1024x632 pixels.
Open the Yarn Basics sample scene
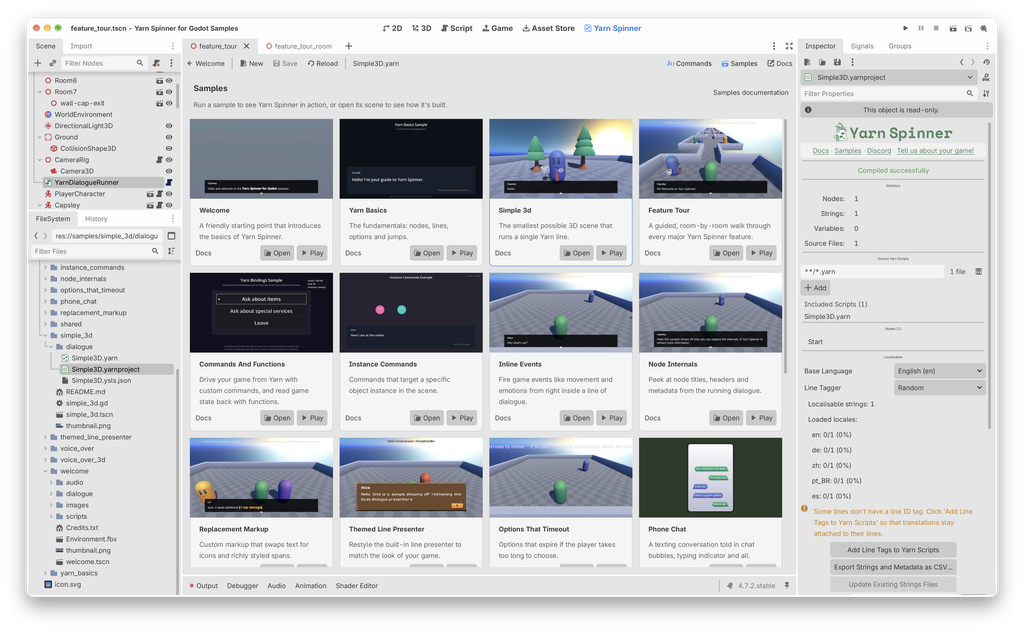pos(426,253)
